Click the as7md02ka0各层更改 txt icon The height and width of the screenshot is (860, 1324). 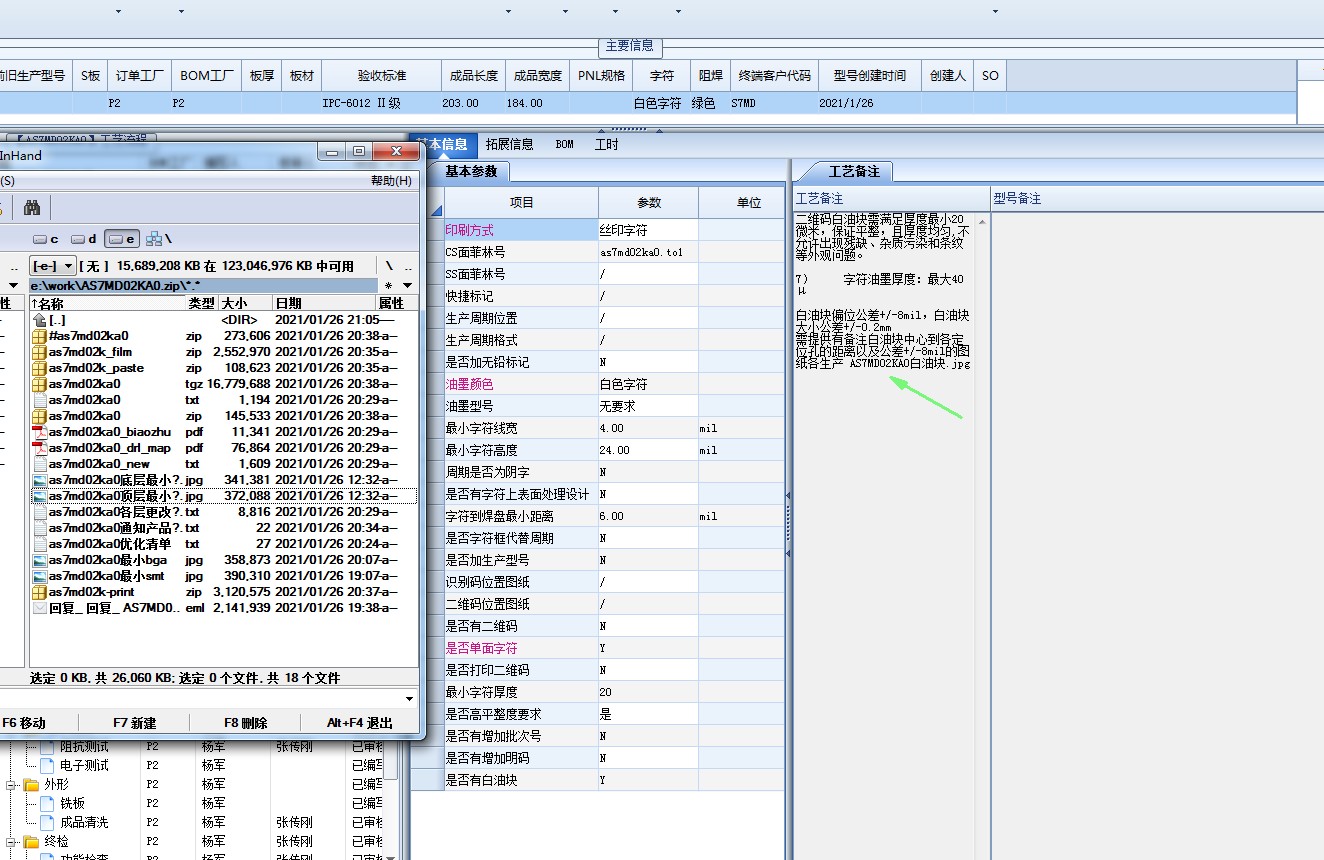tap(39, 512)
